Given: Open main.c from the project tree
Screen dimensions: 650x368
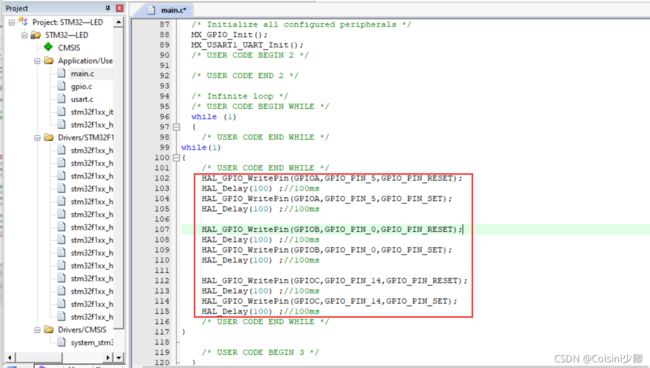Looking at the screenshot, I should point(82,73).
